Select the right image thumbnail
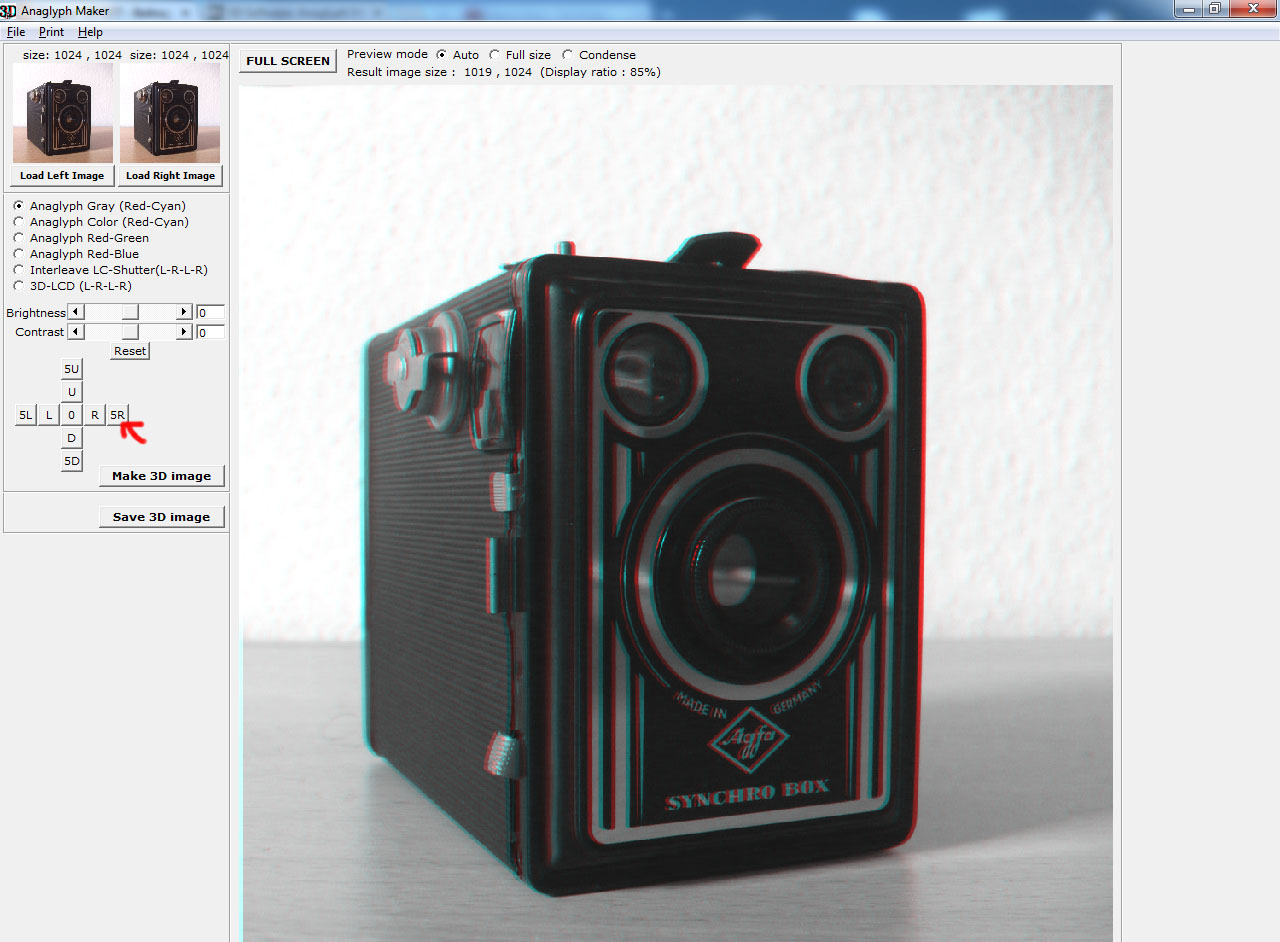 [170, 113]
